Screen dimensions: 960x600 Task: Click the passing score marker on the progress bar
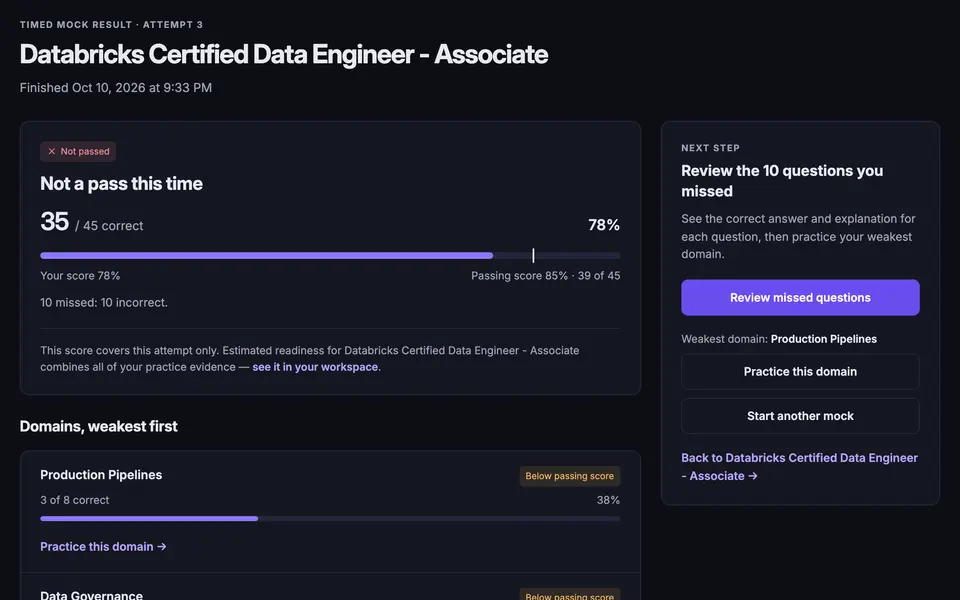[533, 255]
